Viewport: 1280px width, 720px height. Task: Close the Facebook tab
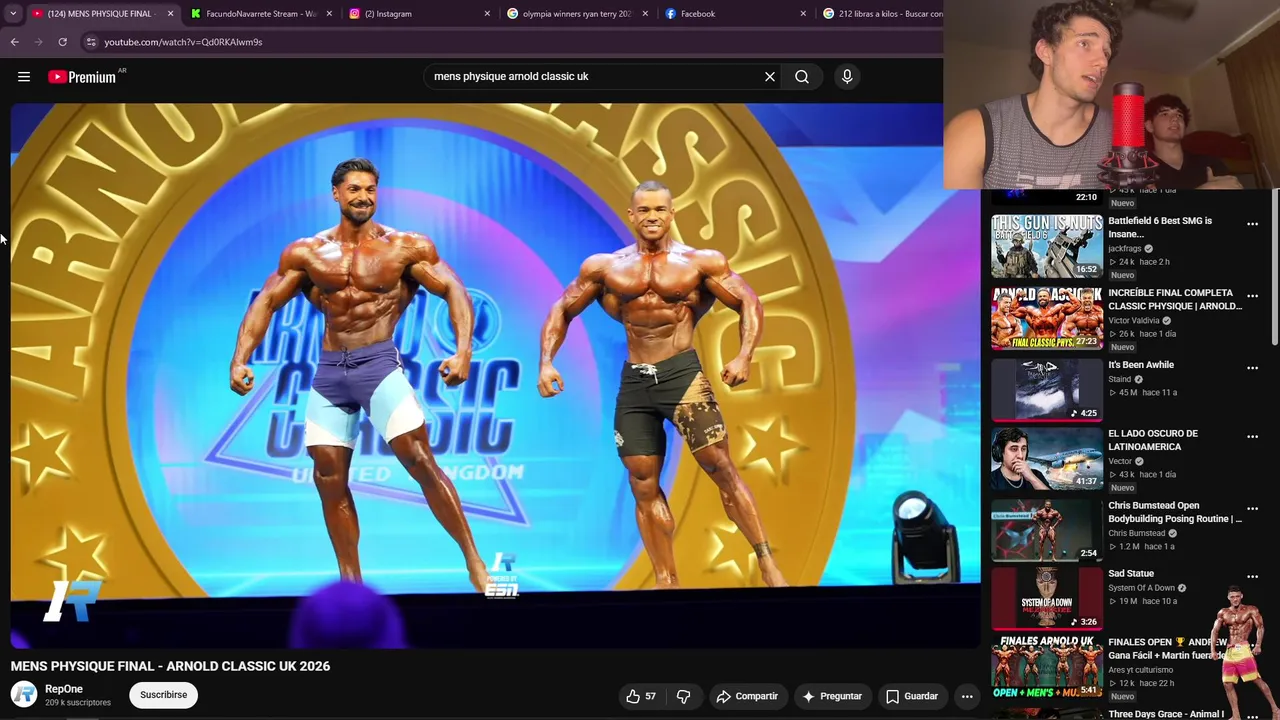click(x=803, y=14)
